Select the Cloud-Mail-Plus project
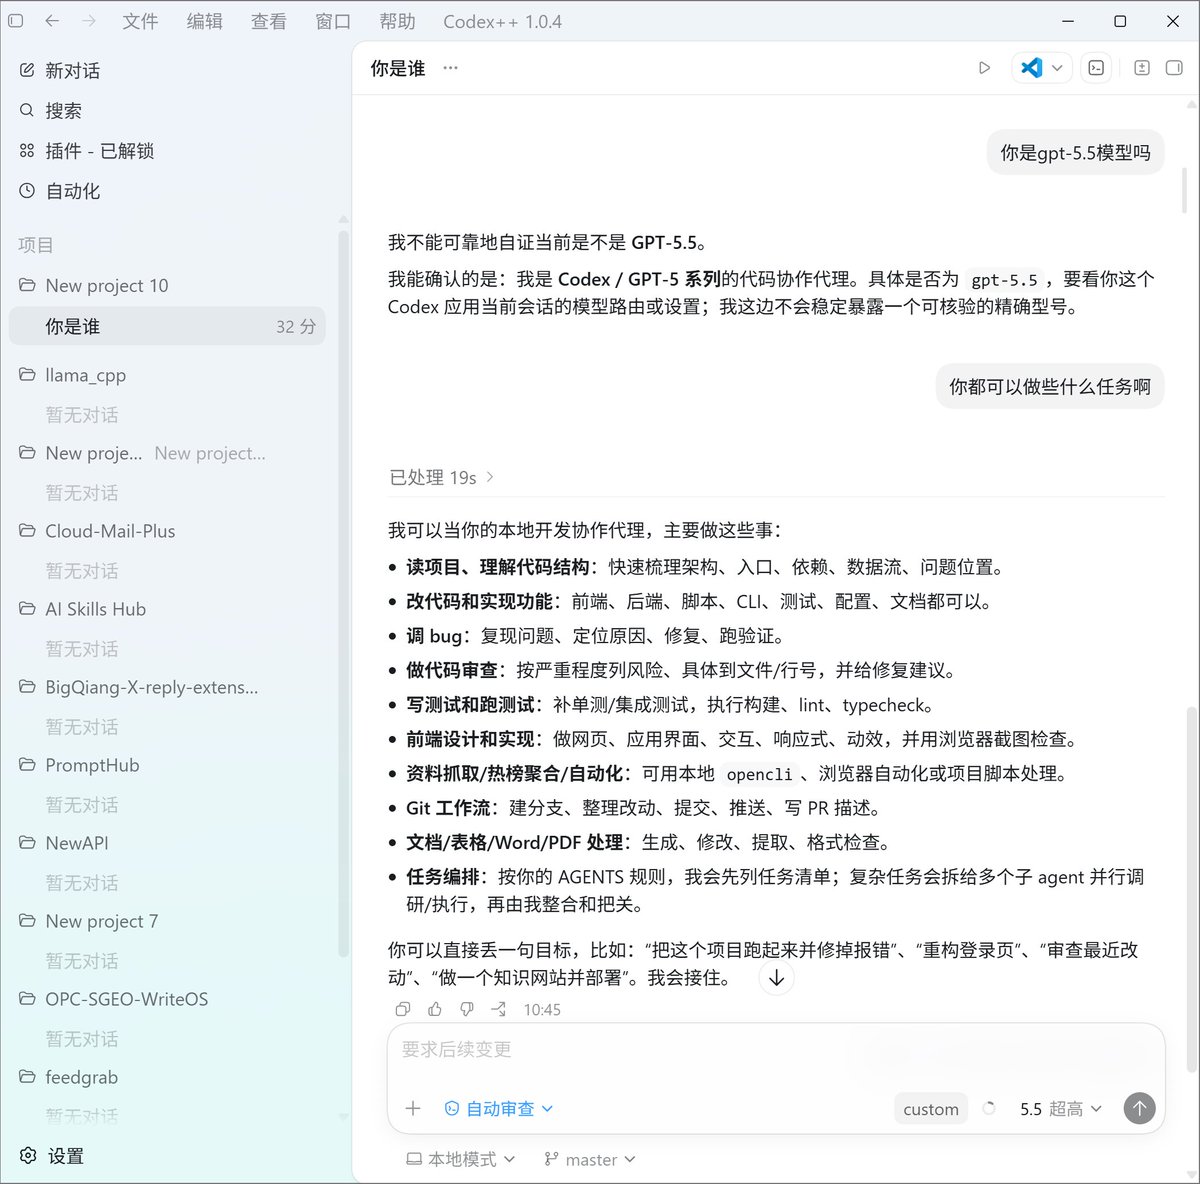This screenshot has width=1200, height=1184. point(168,531)
